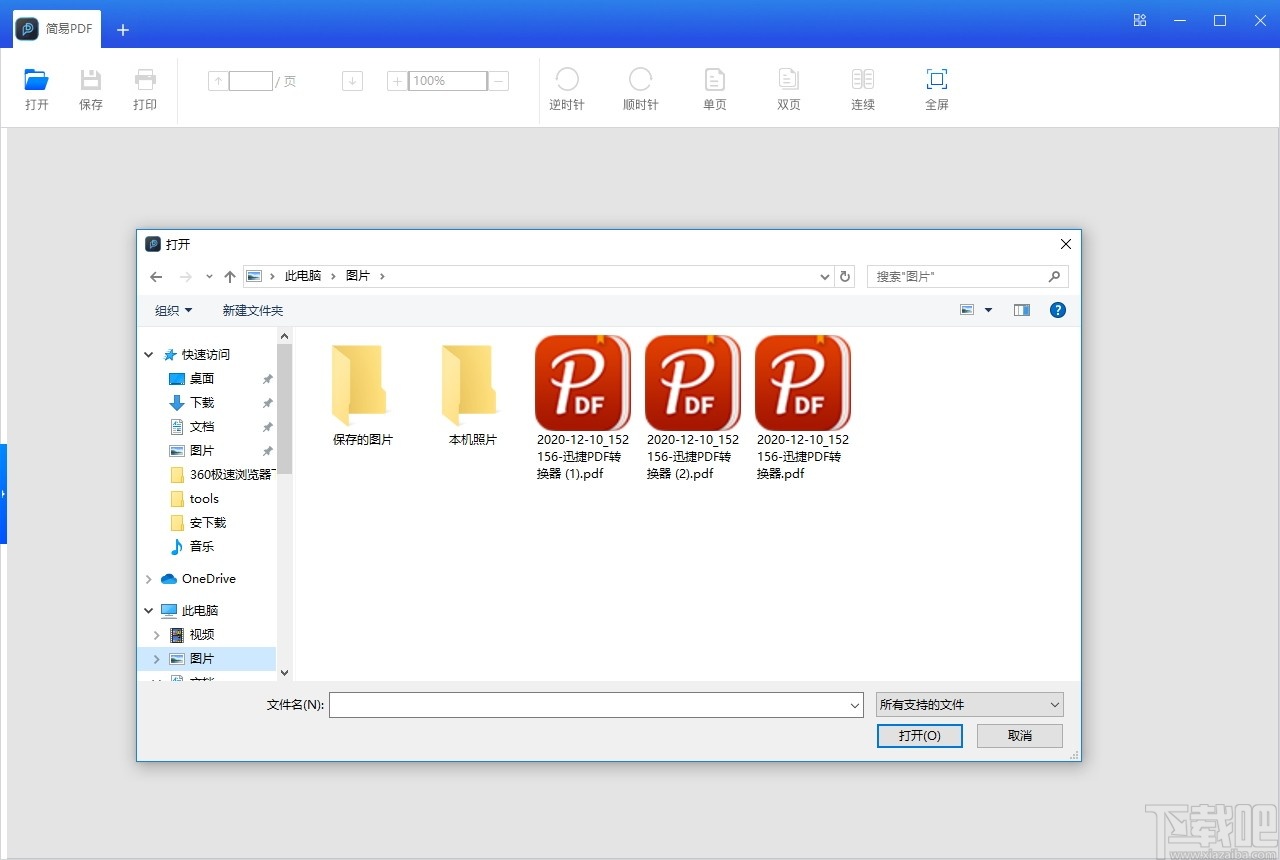Zoom out with the minus button

click(499, 81)
